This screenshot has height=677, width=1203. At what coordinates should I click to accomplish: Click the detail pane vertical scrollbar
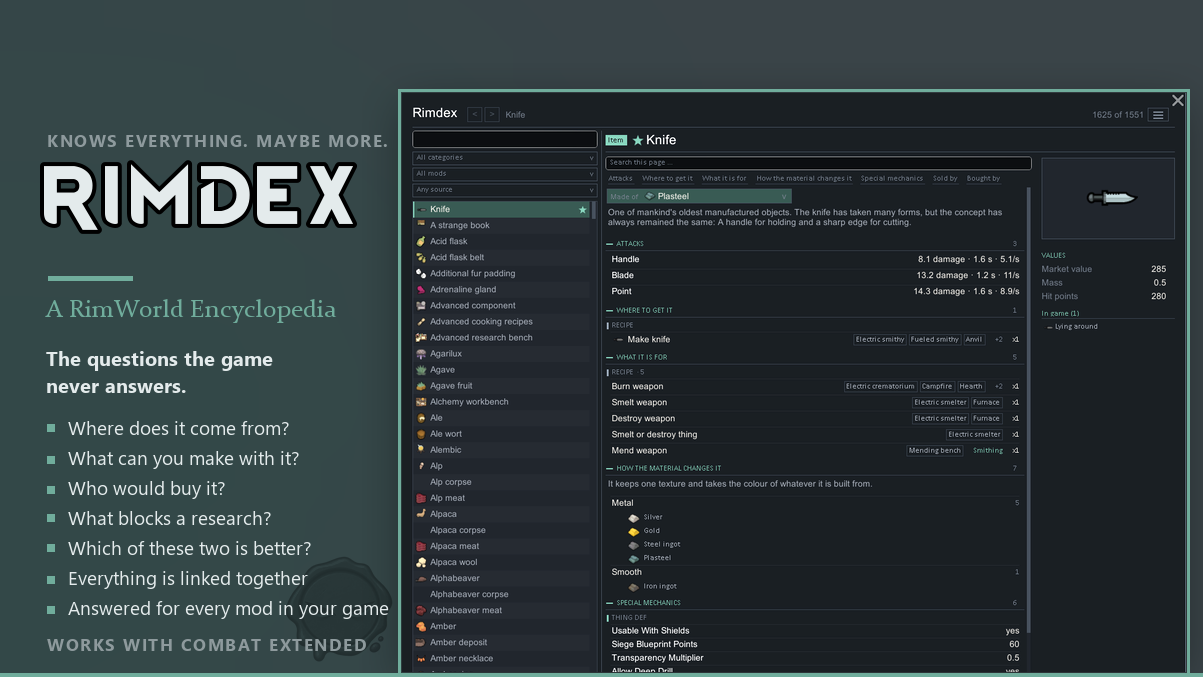[x=1029, y=410]
